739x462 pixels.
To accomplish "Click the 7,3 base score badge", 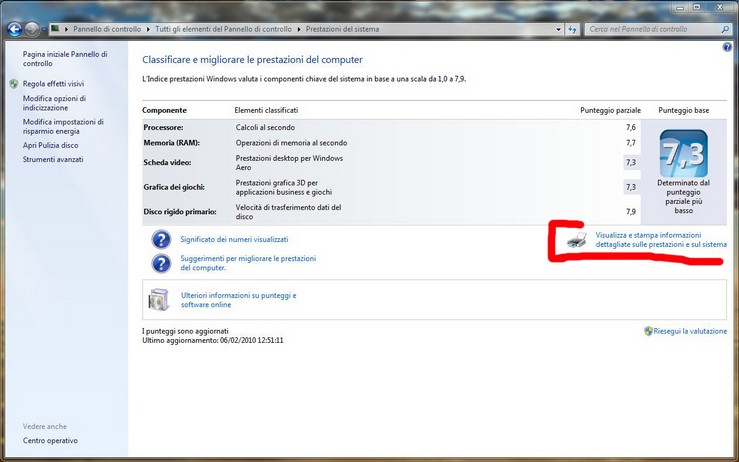I will 683,154.
